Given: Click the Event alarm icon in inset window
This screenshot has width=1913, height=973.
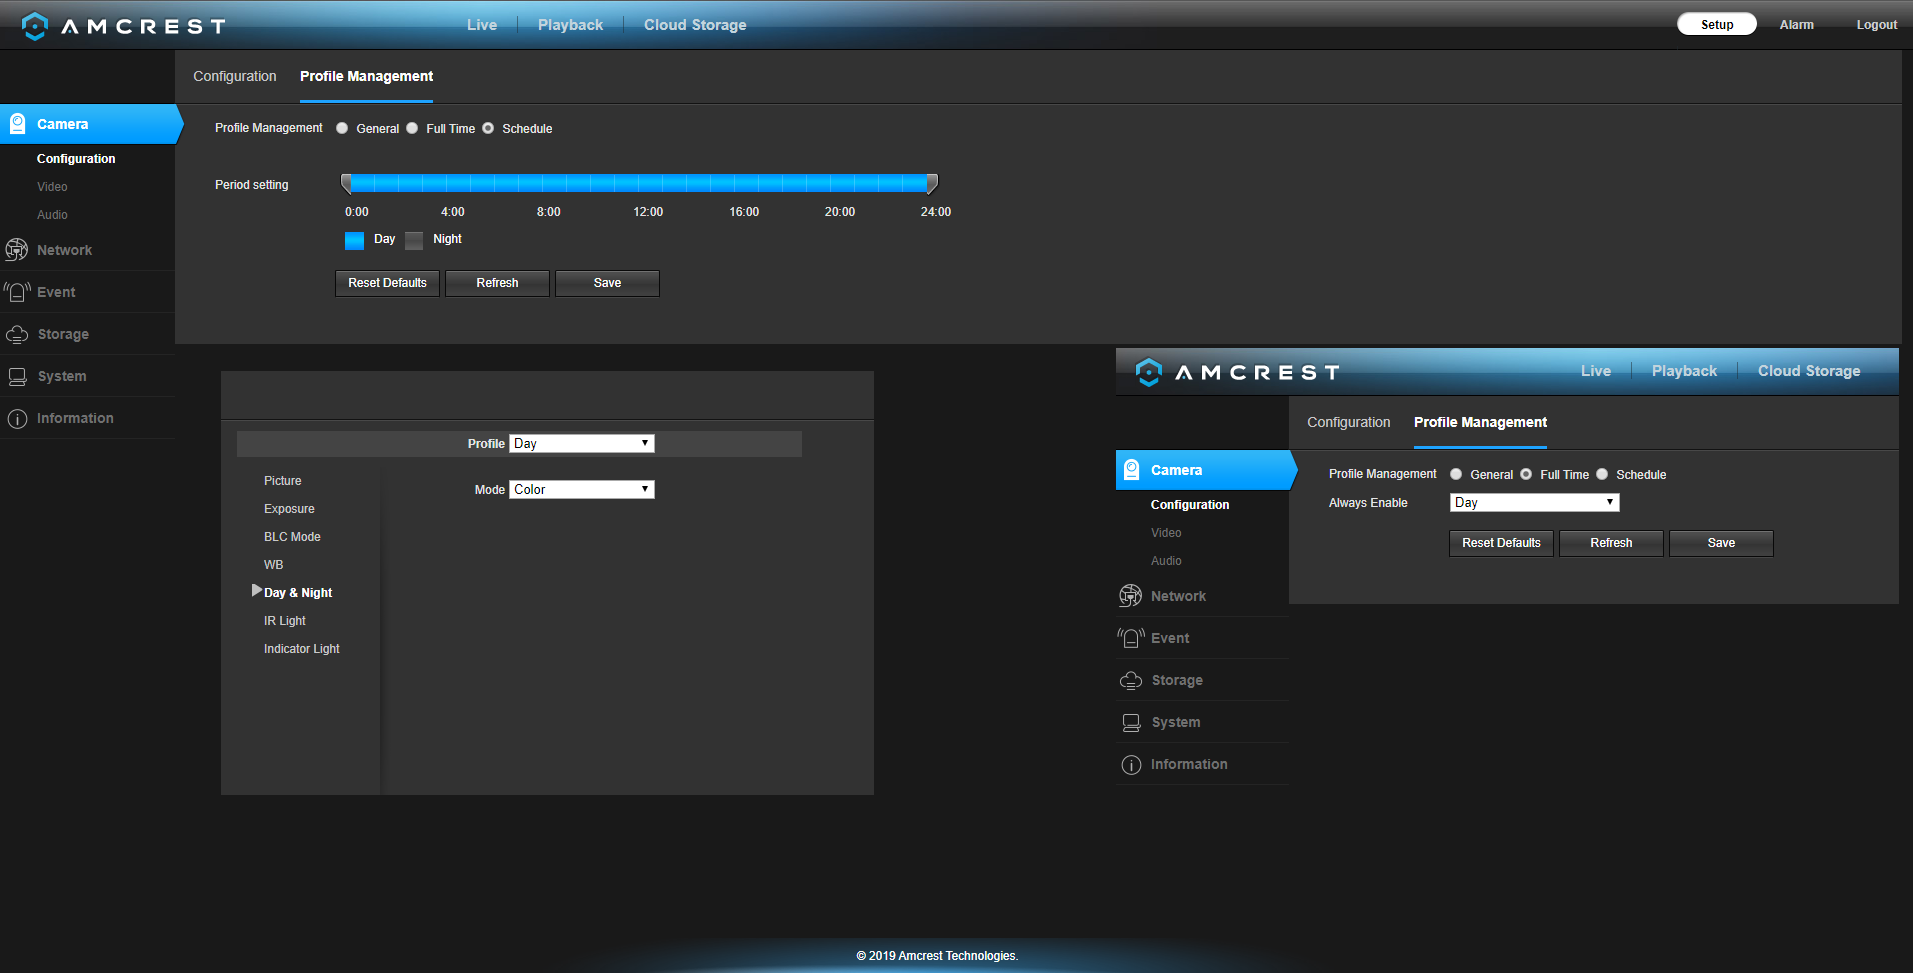Looking at the screenshot, I should pyautogui.click(x=1131, y=638).
